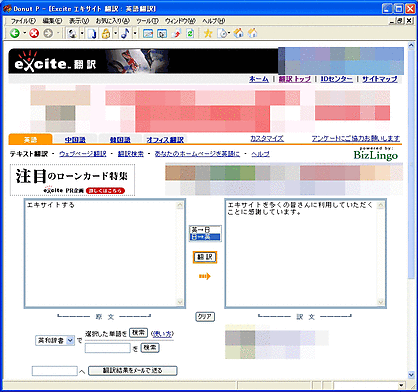Switch to the 中国語 tab
The width and height of the screenshot is (418, 392).
click(x=75, y=140)
